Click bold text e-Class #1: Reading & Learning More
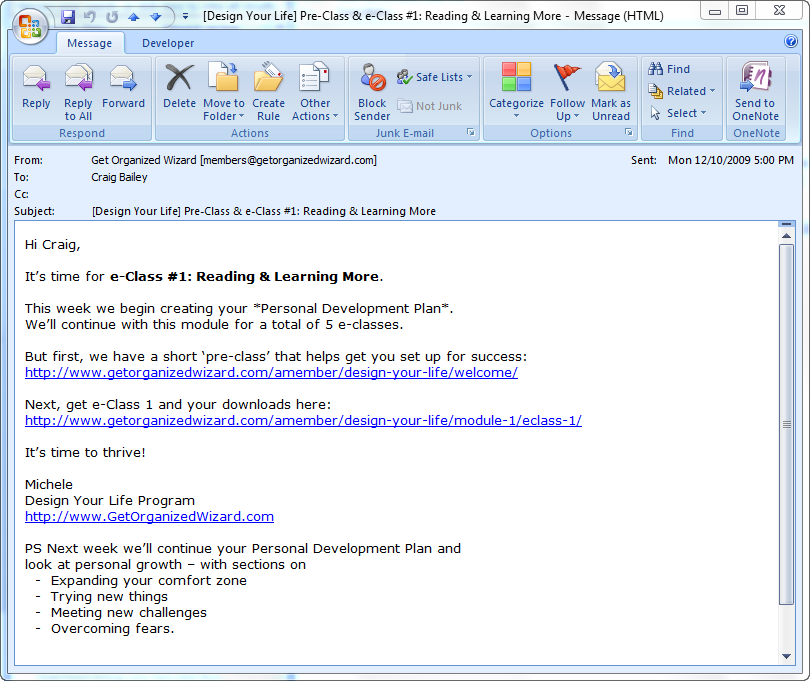810x681 pixels. click(244, 276)
